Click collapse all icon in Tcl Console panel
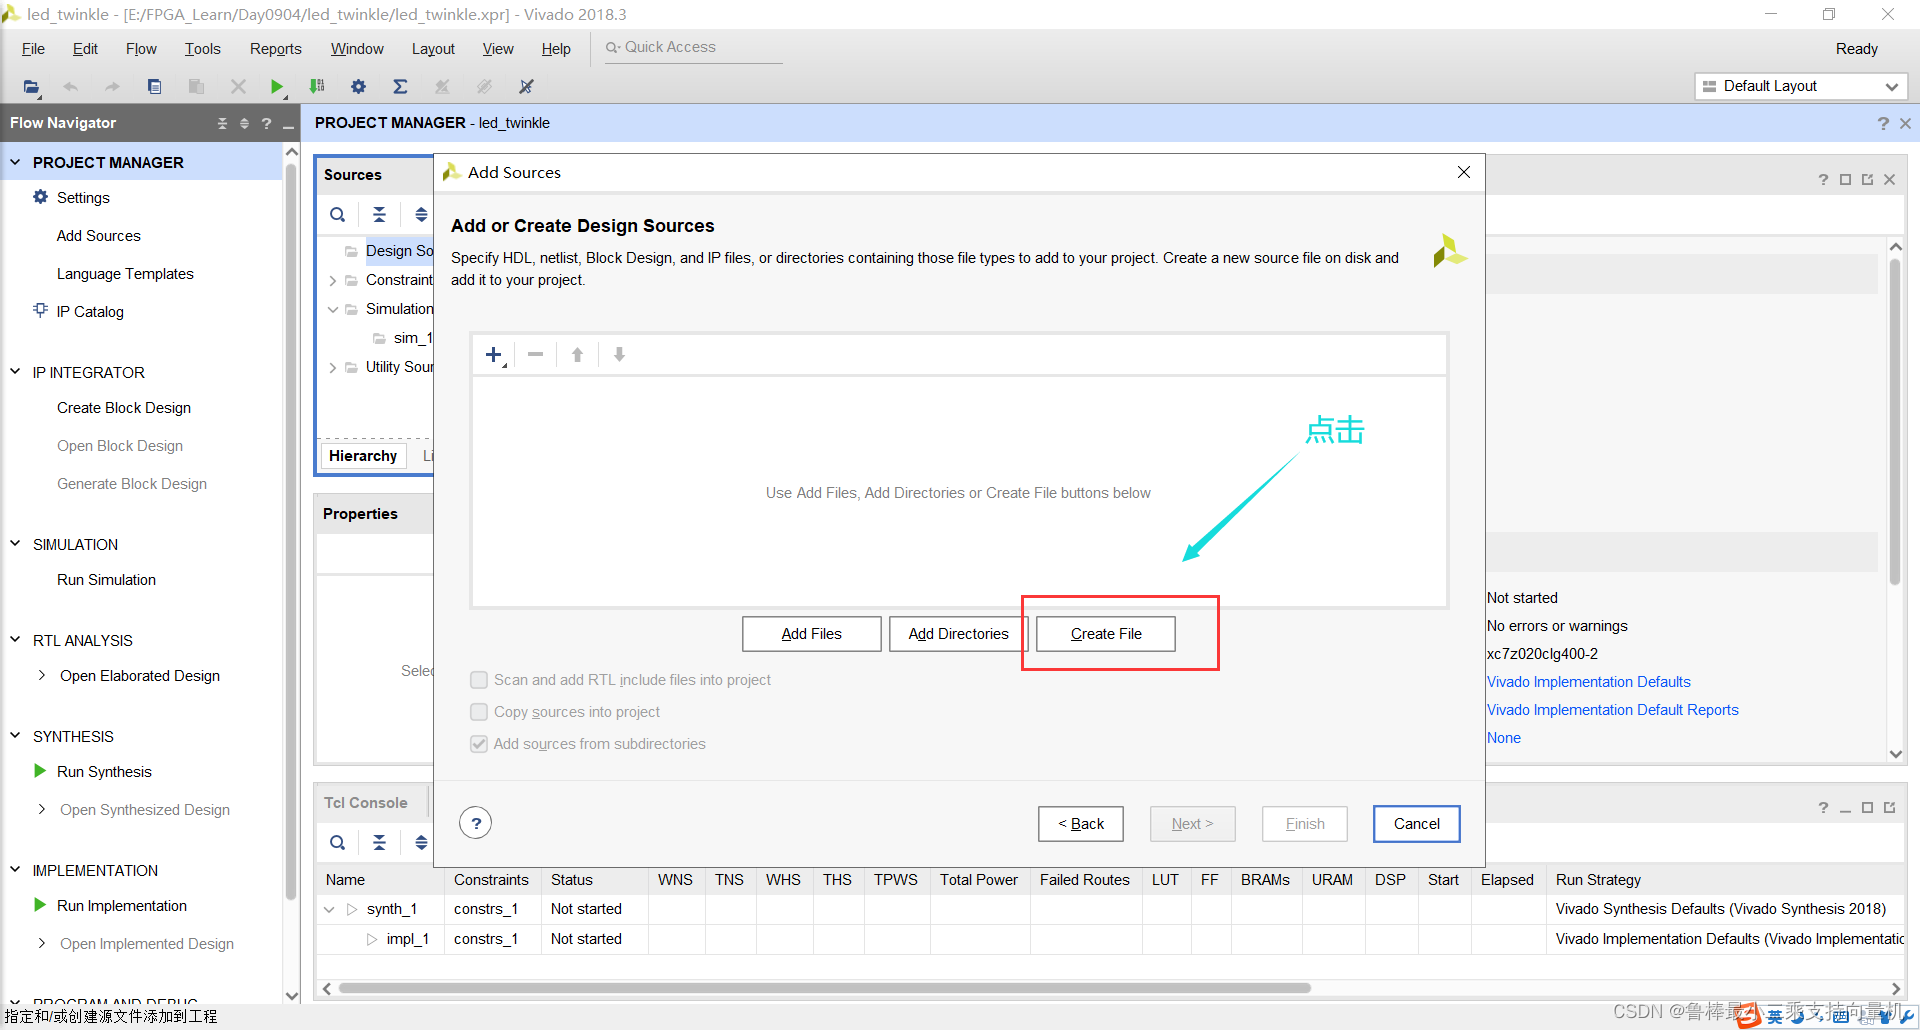 click(x=379, y=842)
